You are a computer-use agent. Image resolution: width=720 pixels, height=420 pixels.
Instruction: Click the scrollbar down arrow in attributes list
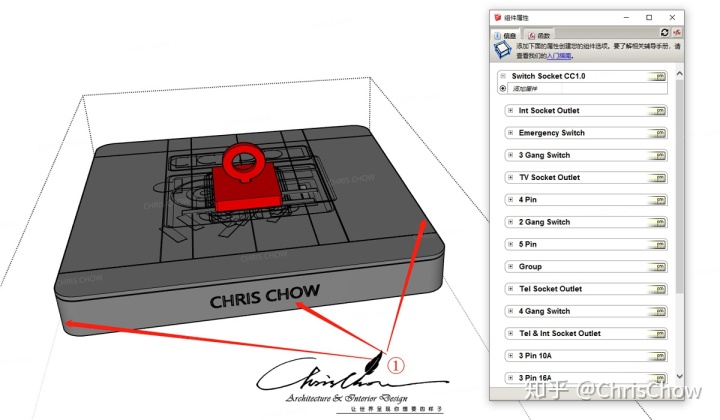pos(680,376)
